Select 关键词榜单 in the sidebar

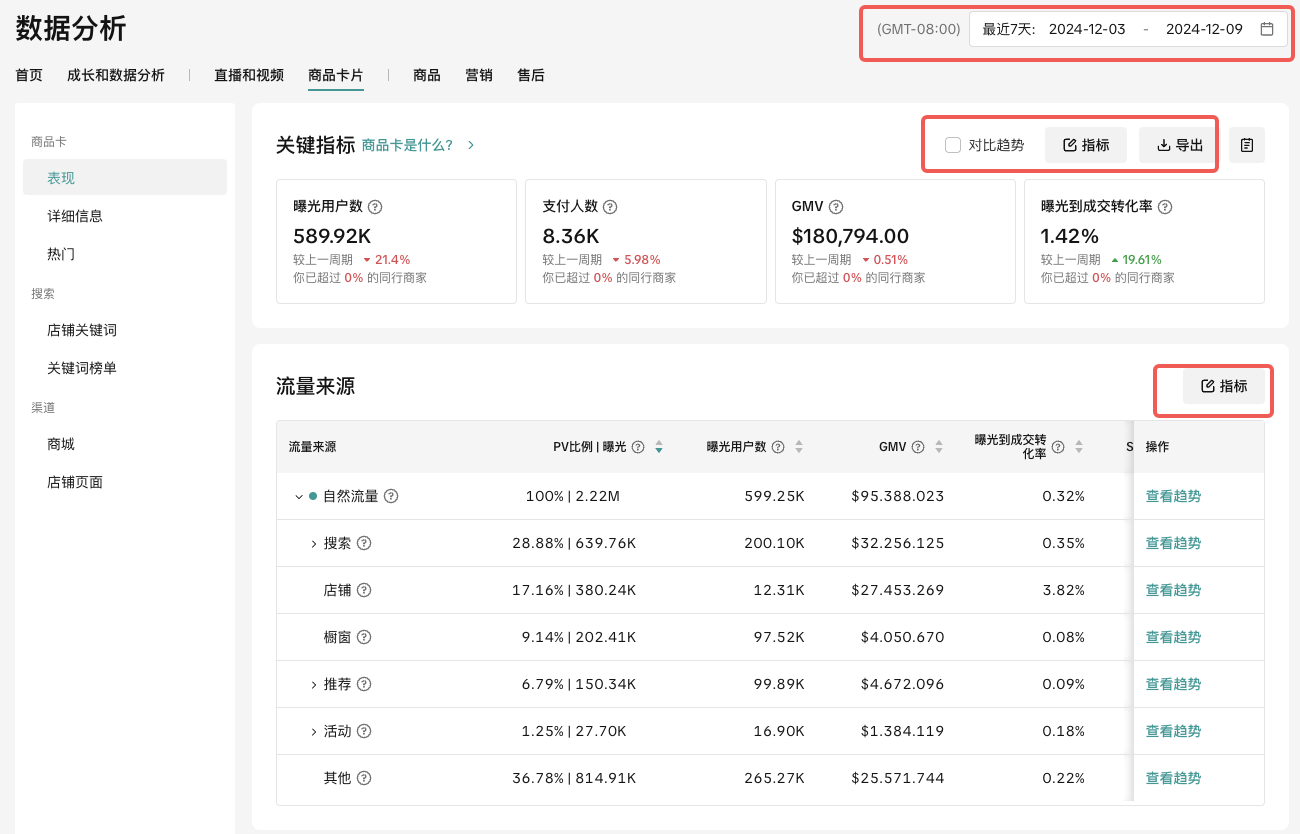(82, 368)
